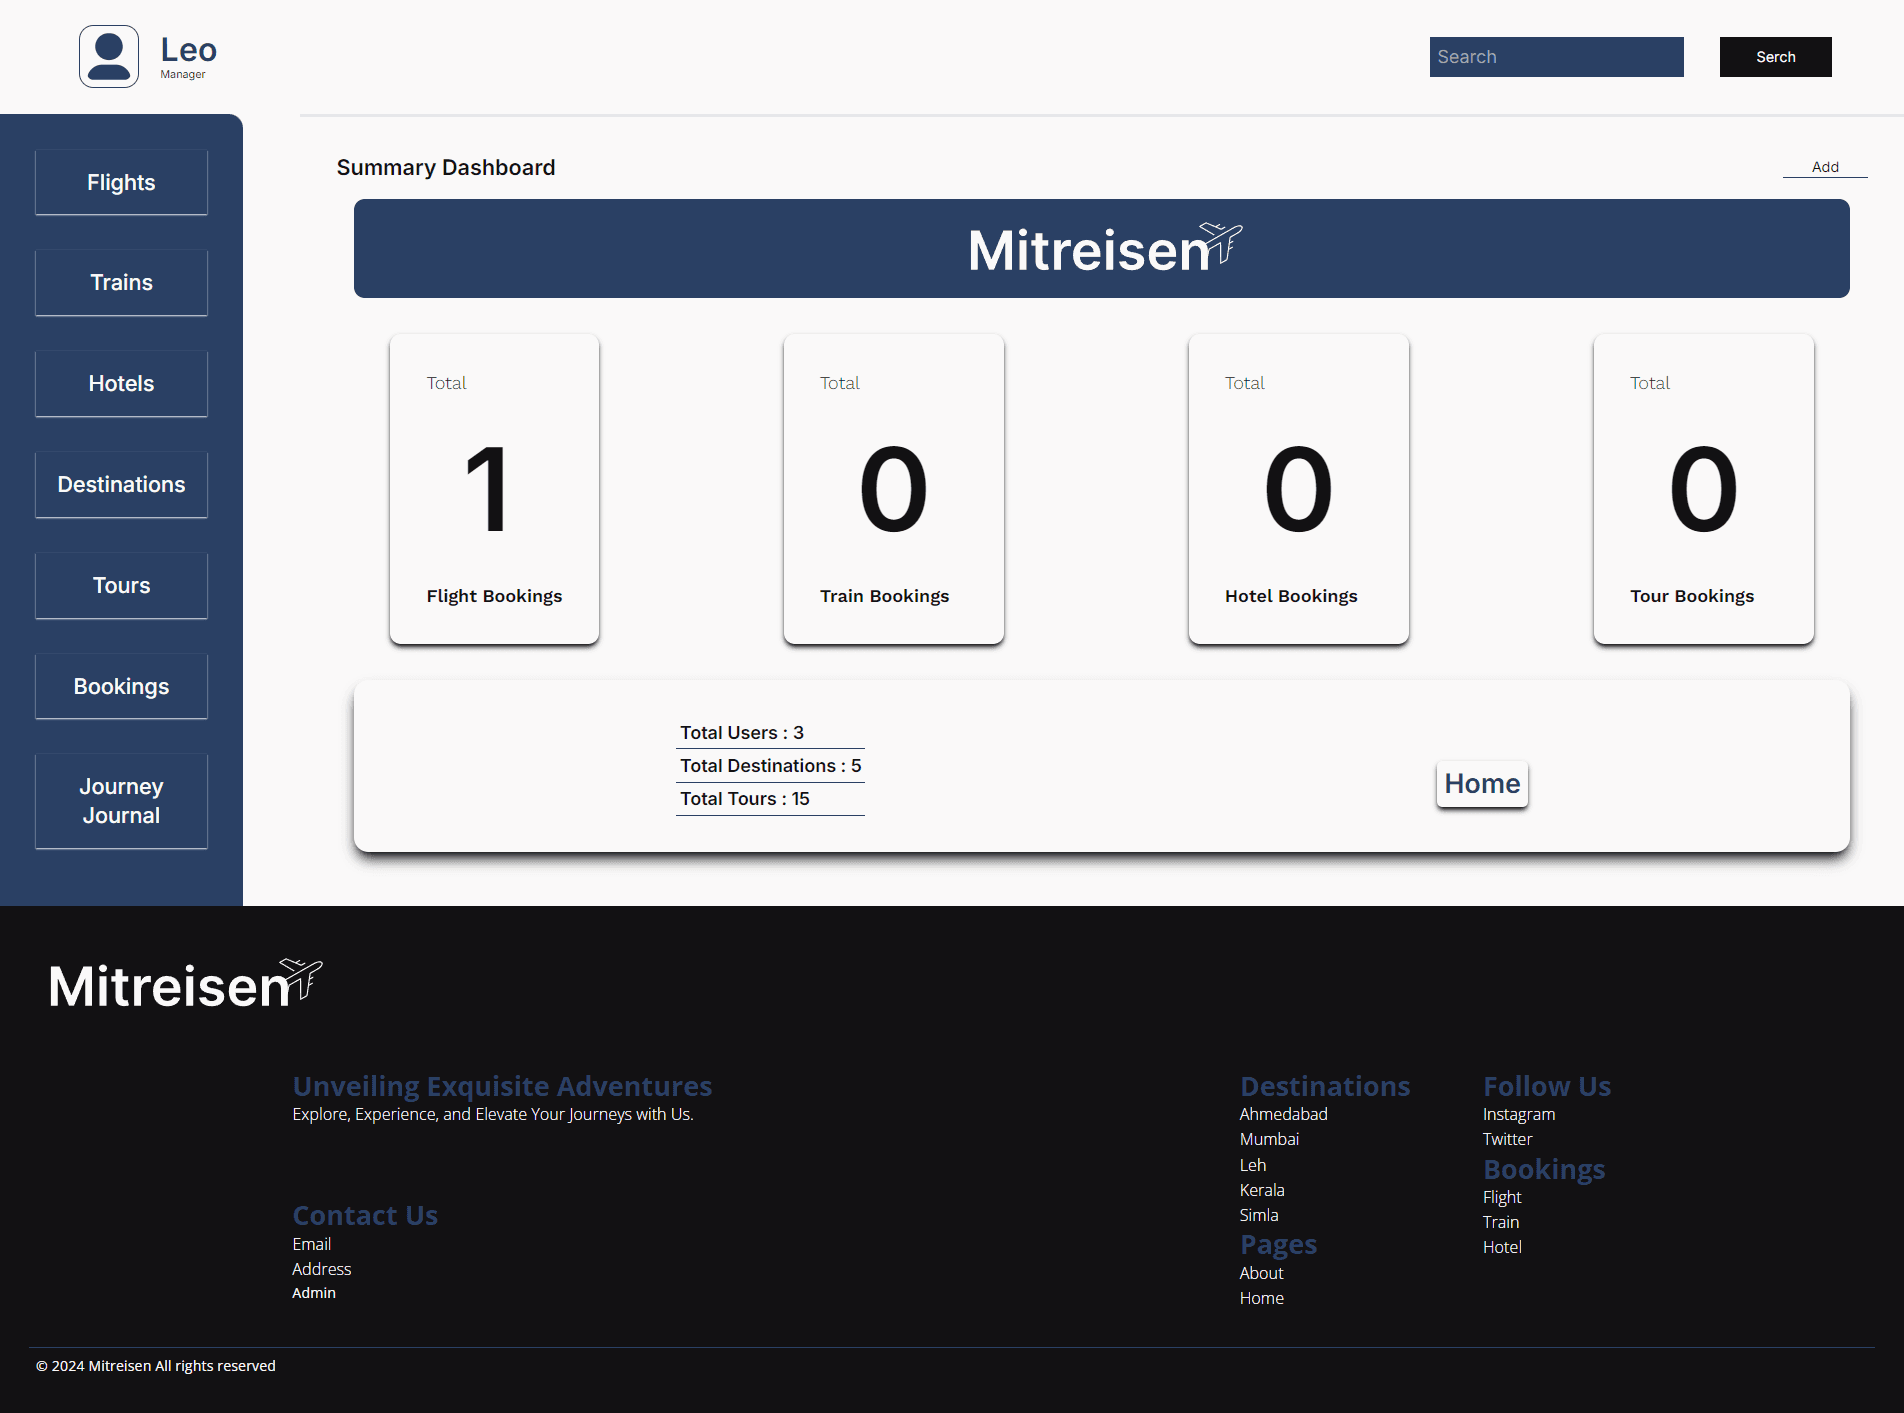Open the Tour Bookings total card

1704,489
